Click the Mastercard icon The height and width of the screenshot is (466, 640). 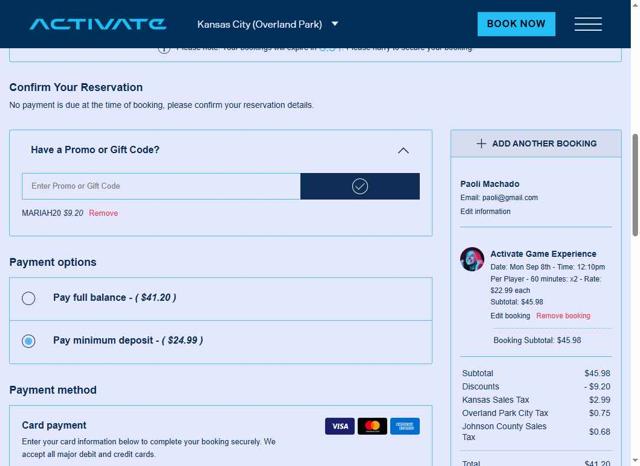pos(372,426)
